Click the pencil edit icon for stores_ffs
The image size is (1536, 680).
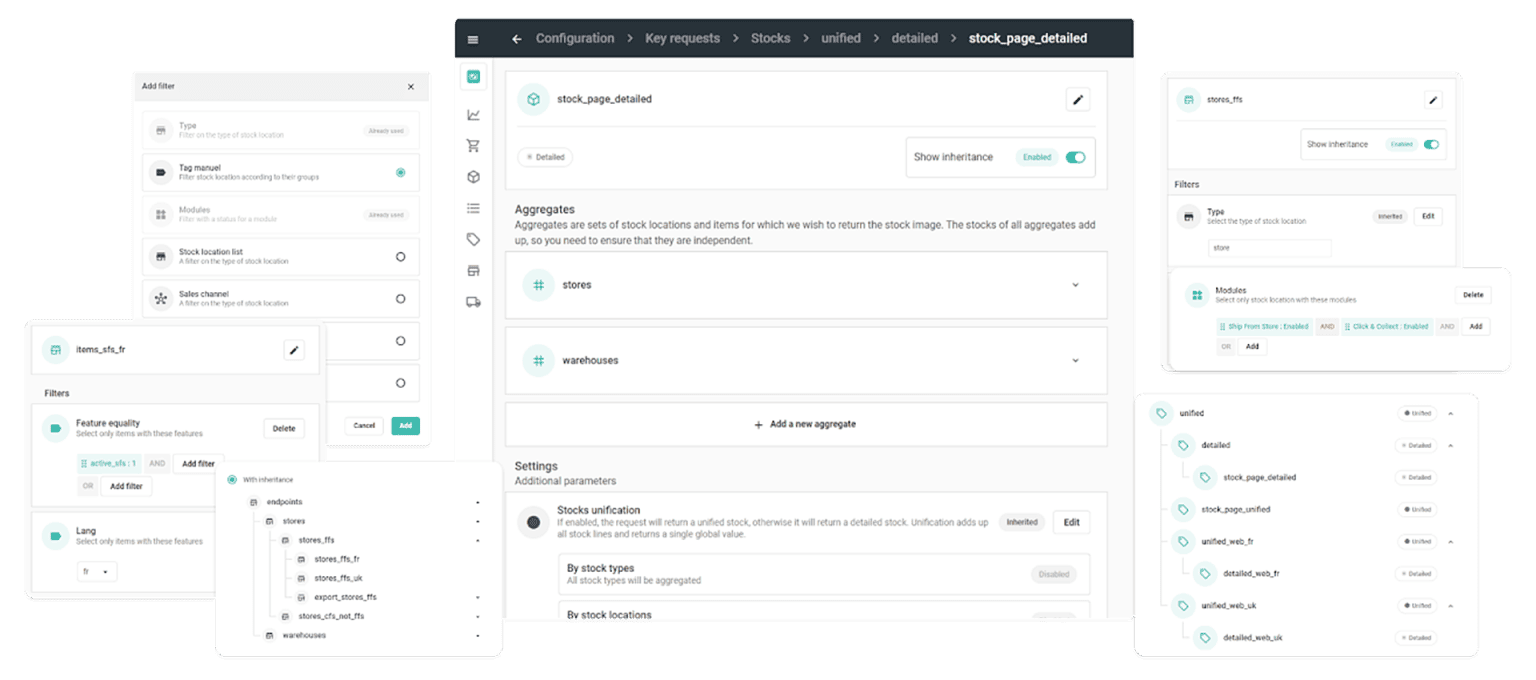[x=1433, y=100]
